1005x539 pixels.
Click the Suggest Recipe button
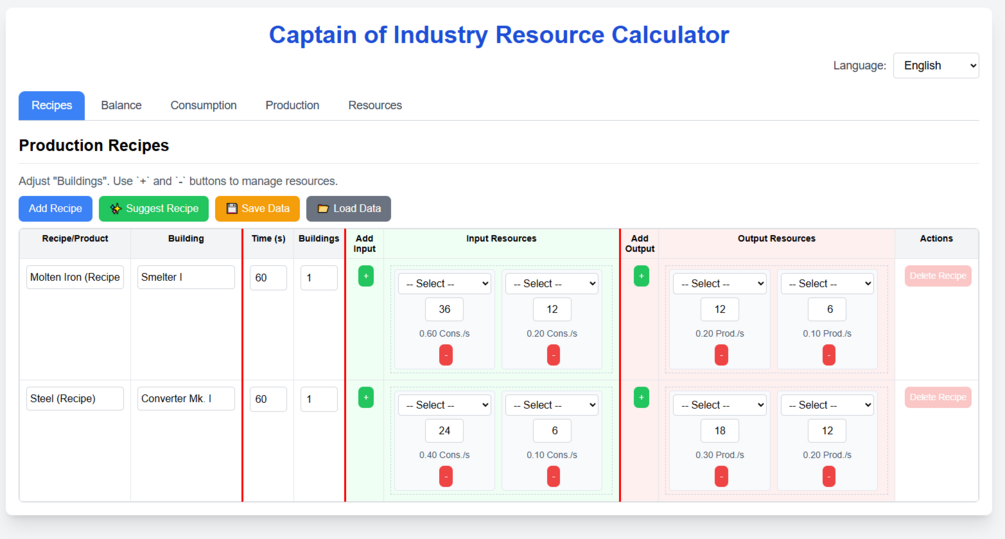point(154,209)
